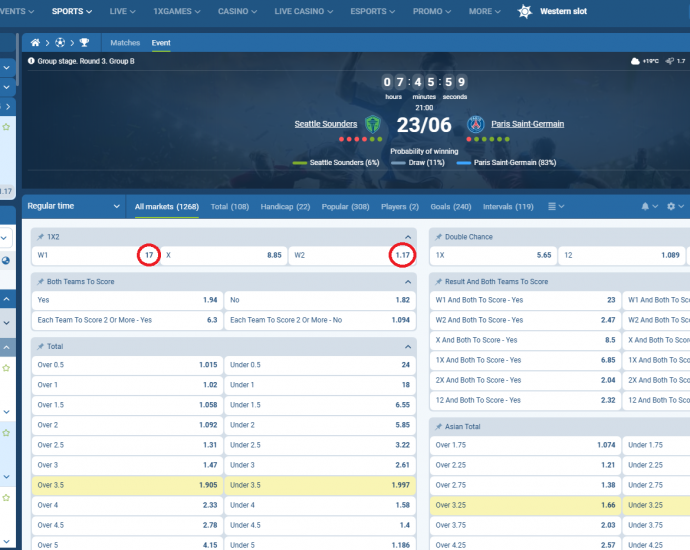Image resolution: width=690 pixels, height=550 pixels.
Task: Select Double Chance 12 at 1.089
Action: click(622, 255)
